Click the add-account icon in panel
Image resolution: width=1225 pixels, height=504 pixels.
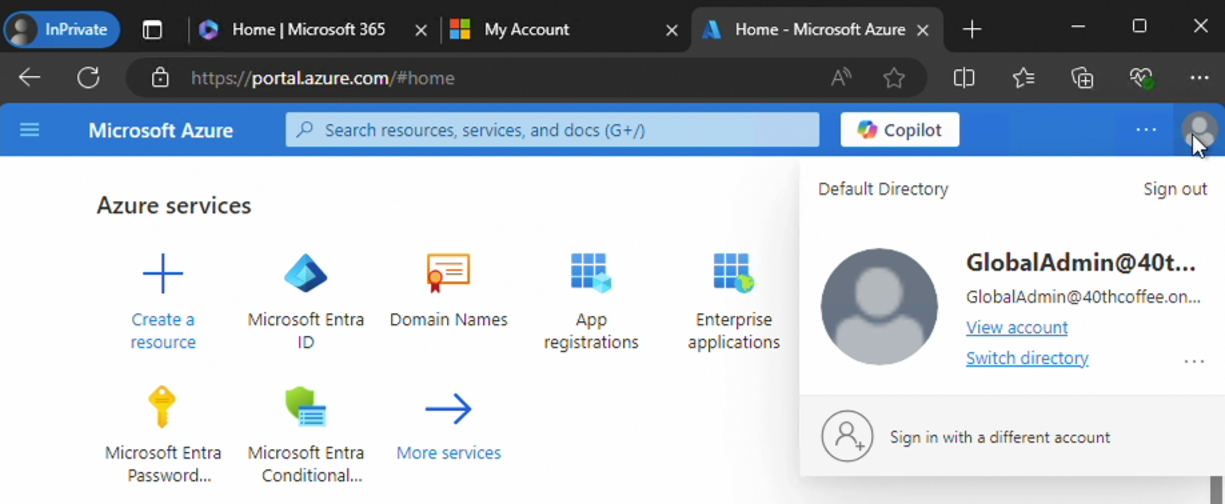(x=847, y=437)
